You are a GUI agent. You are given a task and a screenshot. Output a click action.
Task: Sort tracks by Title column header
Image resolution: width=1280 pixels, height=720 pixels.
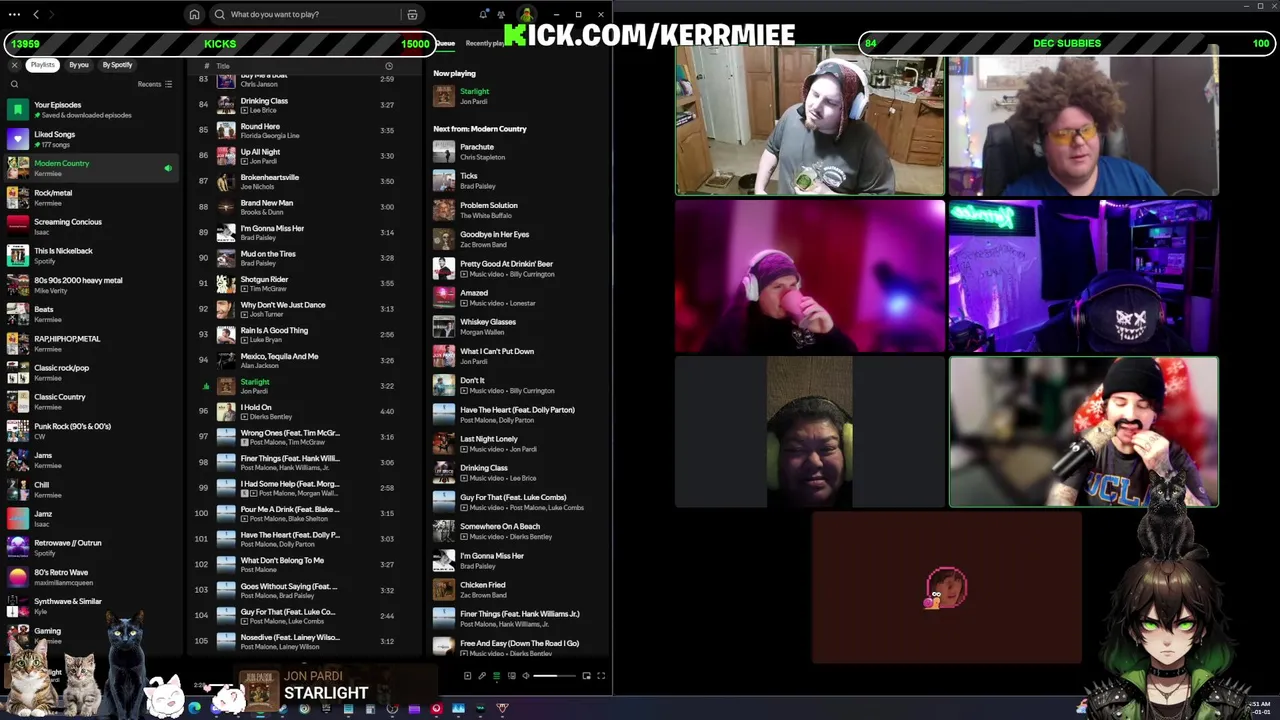pyautogui.click(x=223, y=66)
